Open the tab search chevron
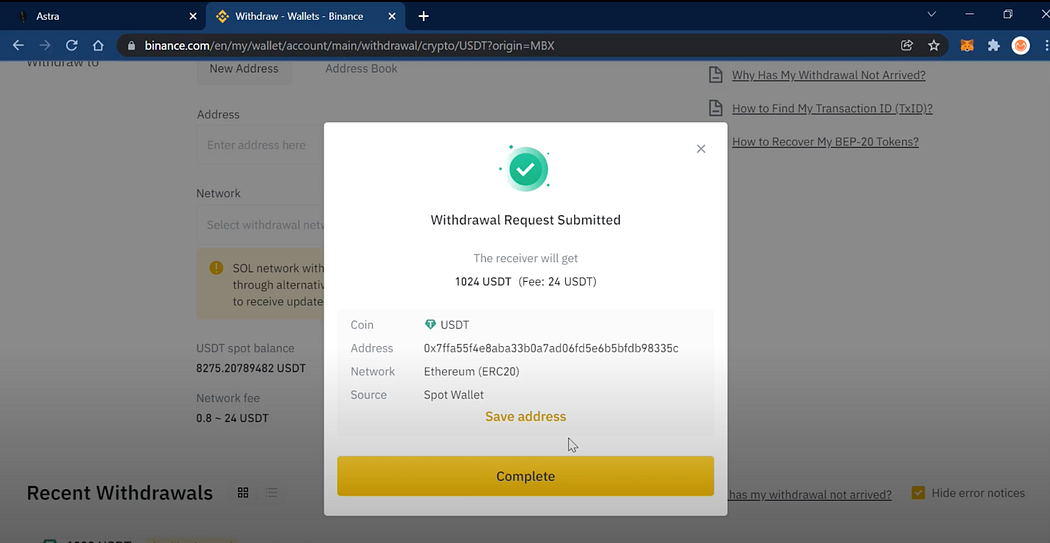 931,14
